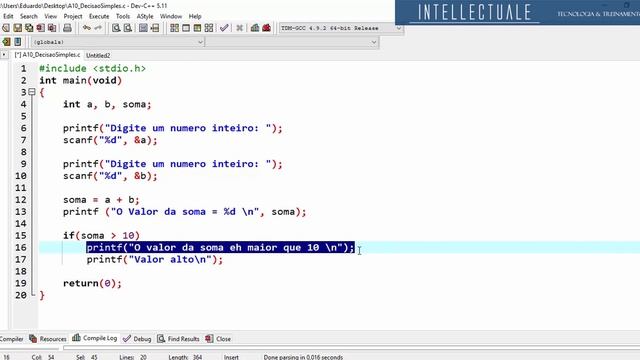
Task: Open the Compiler bottom panel tab
Action: tap(12, 339)
